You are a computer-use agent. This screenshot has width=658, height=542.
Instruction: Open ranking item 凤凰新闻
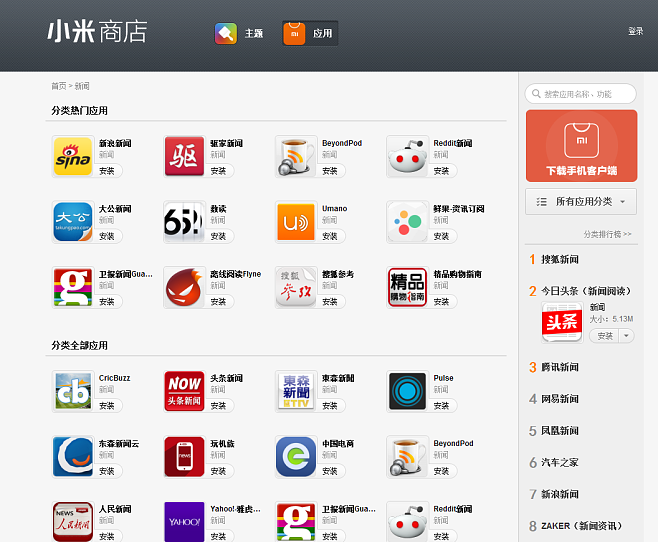559,431
